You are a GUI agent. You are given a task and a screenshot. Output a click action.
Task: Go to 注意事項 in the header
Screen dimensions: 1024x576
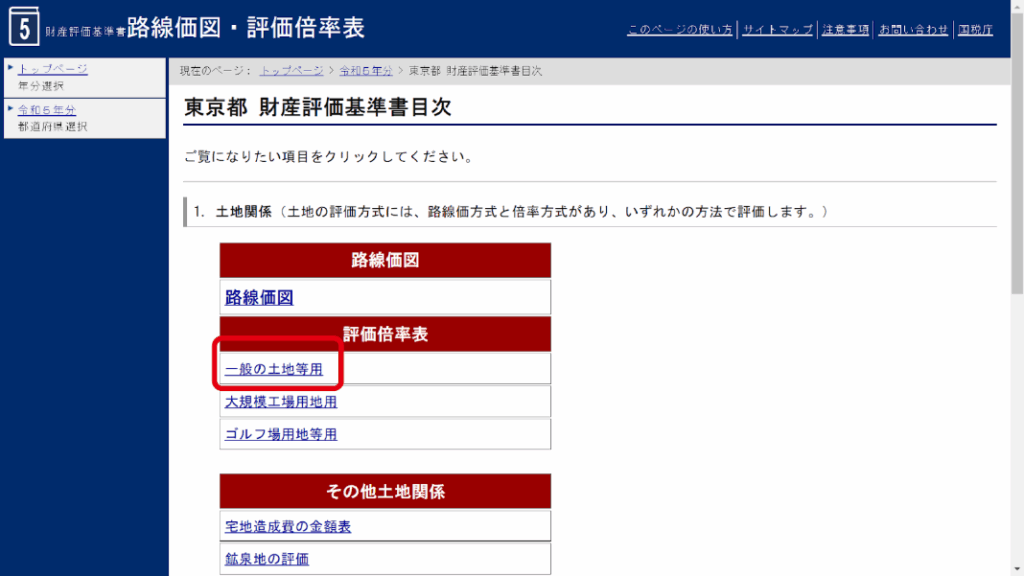845,29
